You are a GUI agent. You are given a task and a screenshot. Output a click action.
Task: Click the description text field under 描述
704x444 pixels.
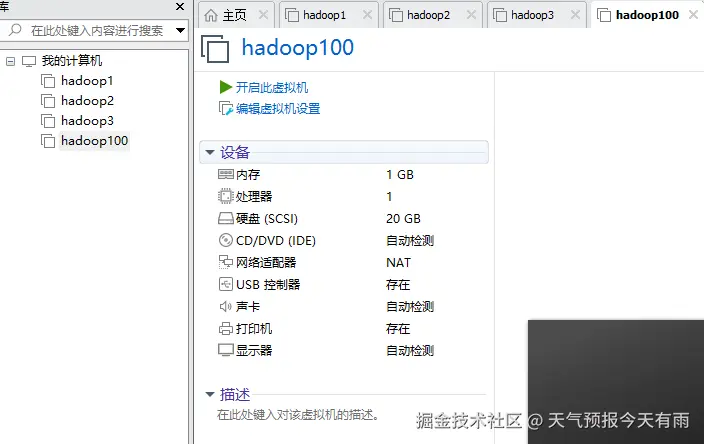point(298,415)
